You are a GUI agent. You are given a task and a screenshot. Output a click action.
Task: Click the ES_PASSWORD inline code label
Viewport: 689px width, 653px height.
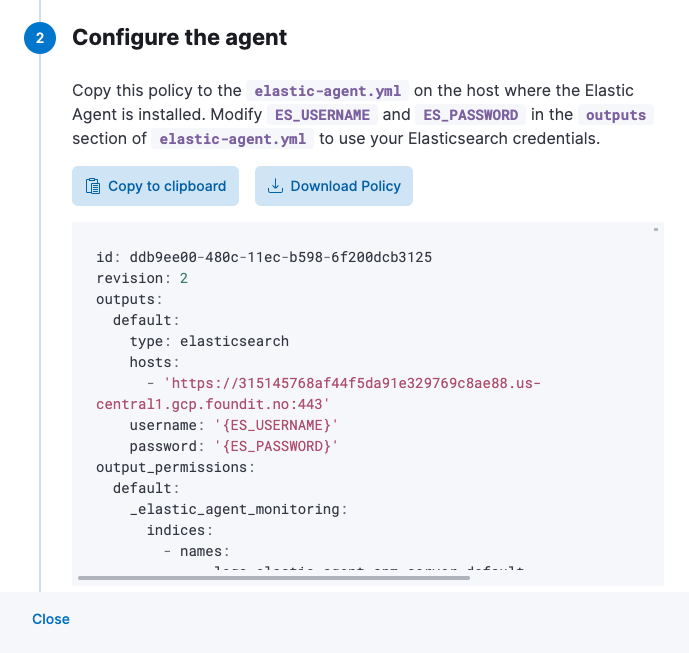tap(470, 115)
